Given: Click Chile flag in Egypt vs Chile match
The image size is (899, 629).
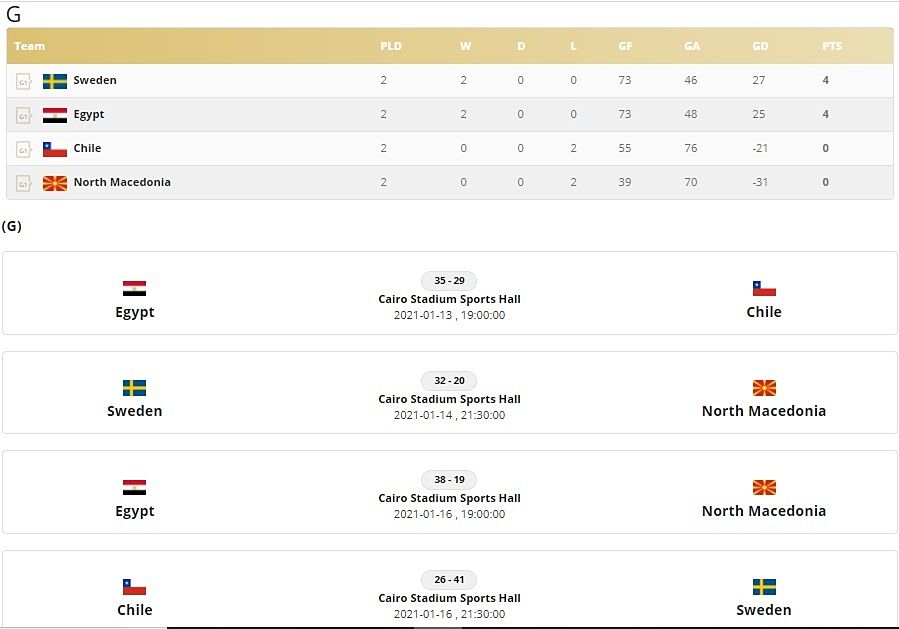Looking at the screenshot, I should [764, 289].
